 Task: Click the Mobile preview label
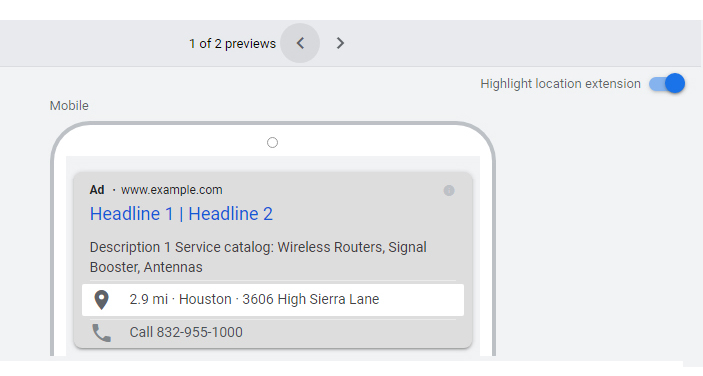pos(69,106)
